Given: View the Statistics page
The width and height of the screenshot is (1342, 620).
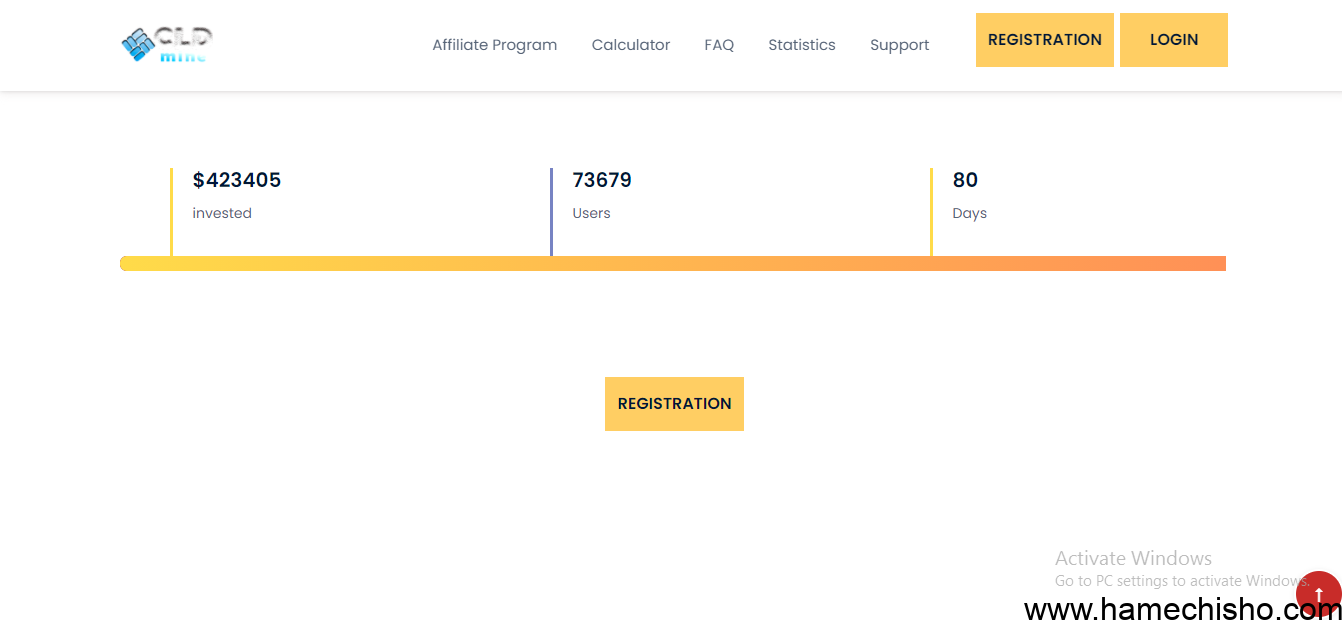Looking at the screenshot, I should [x=801, y=45].
